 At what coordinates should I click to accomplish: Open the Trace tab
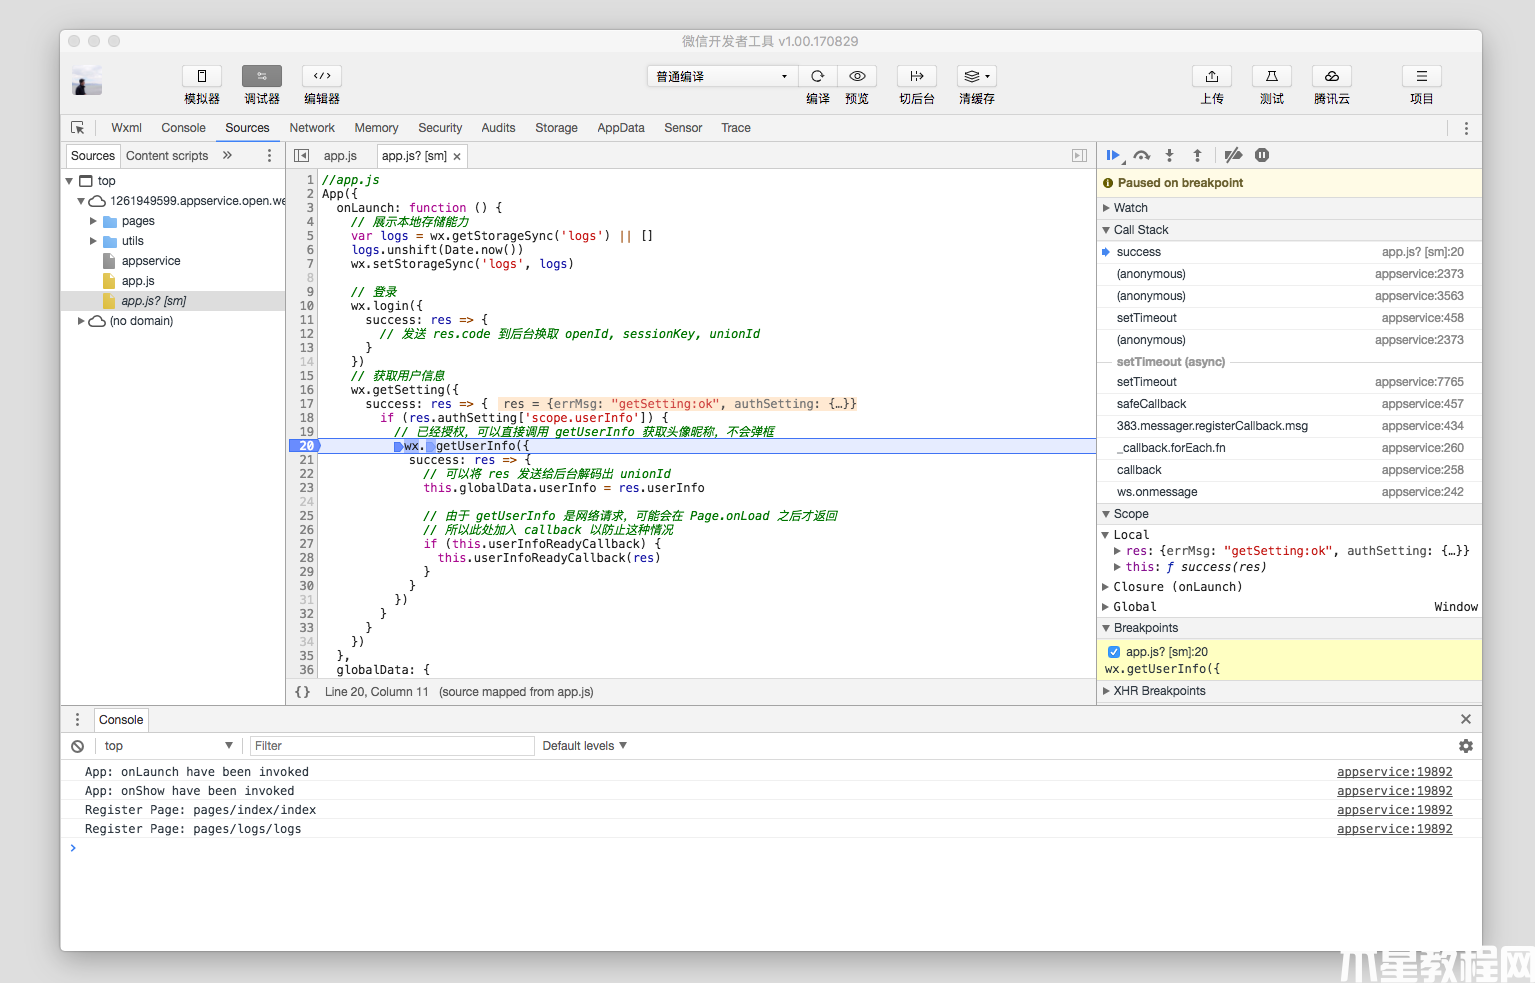(736, 128)
